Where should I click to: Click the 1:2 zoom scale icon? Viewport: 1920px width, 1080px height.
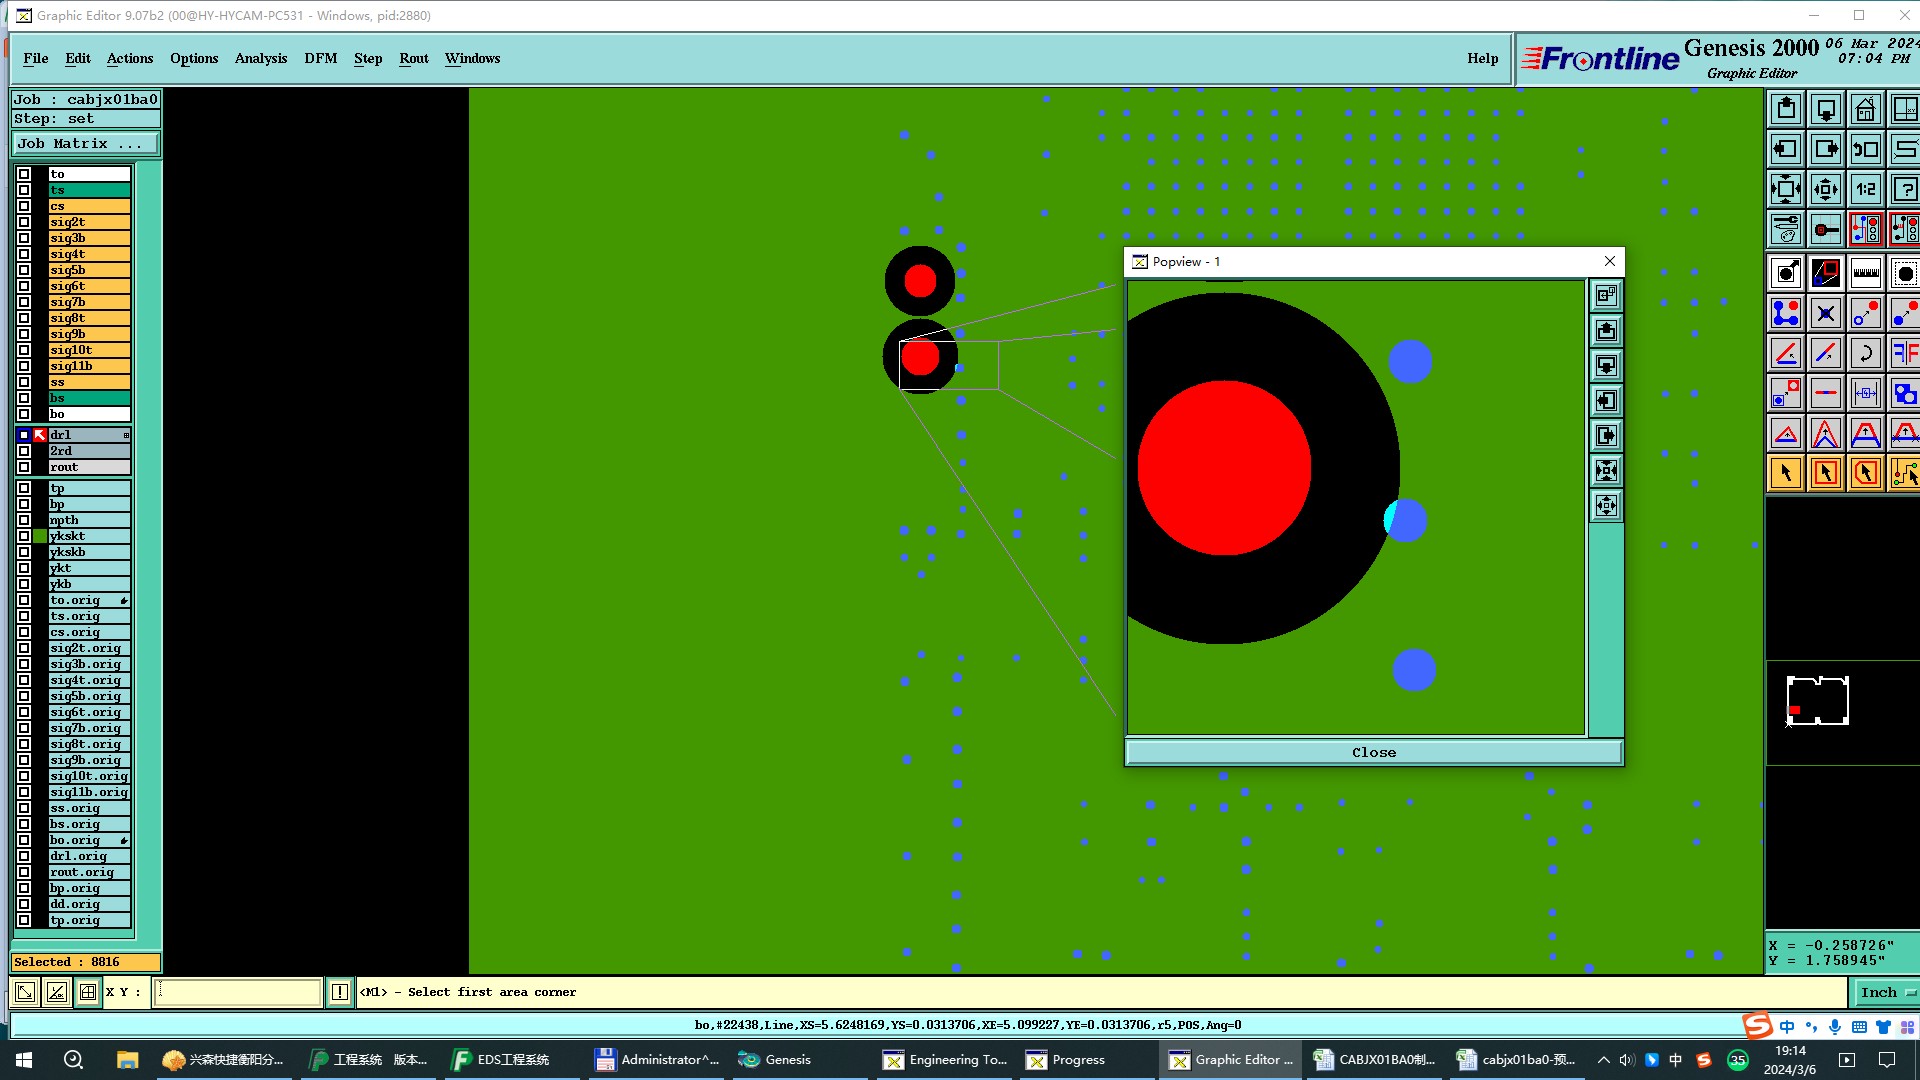[1865, 189]
